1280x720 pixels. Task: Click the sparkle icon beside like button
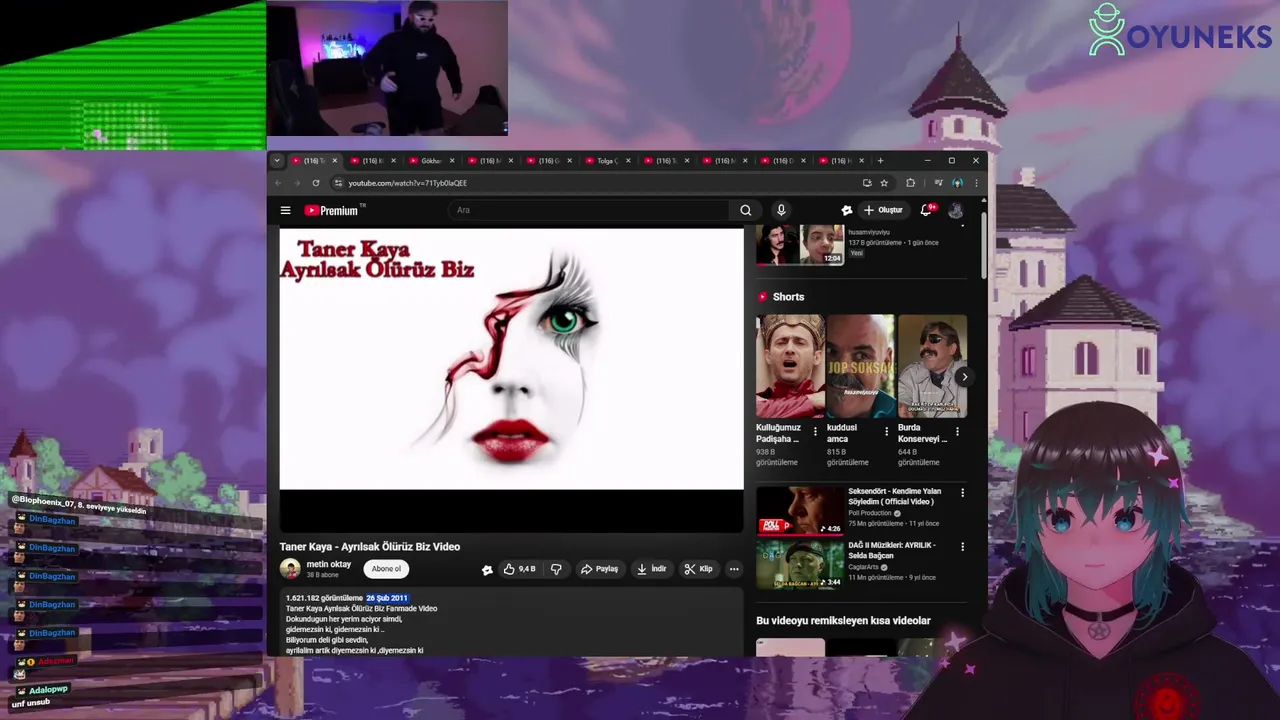point(487,569)
